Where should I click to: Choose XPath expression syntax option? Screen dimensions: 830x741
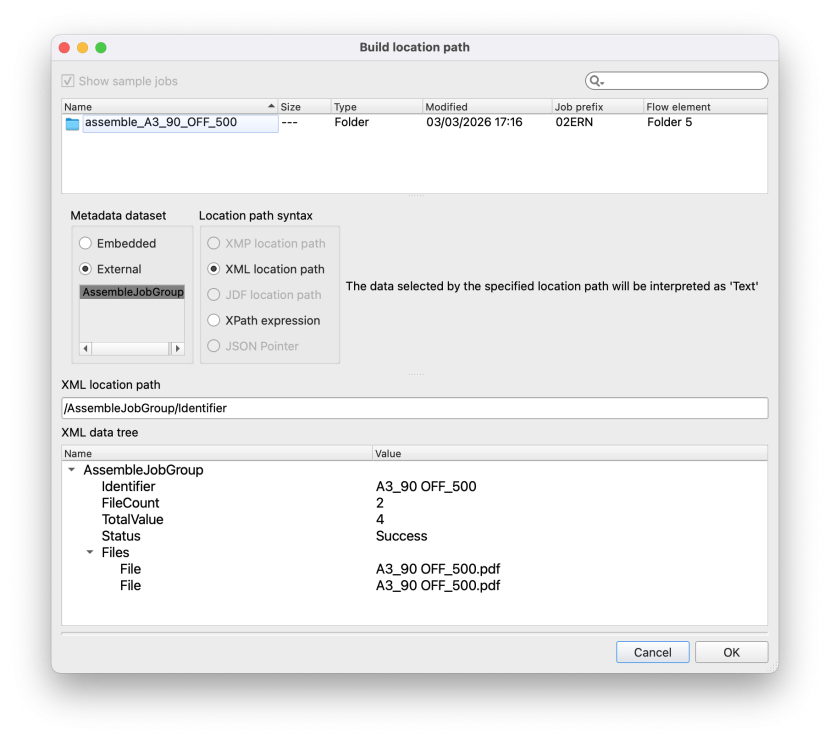(x=214, y=321)
